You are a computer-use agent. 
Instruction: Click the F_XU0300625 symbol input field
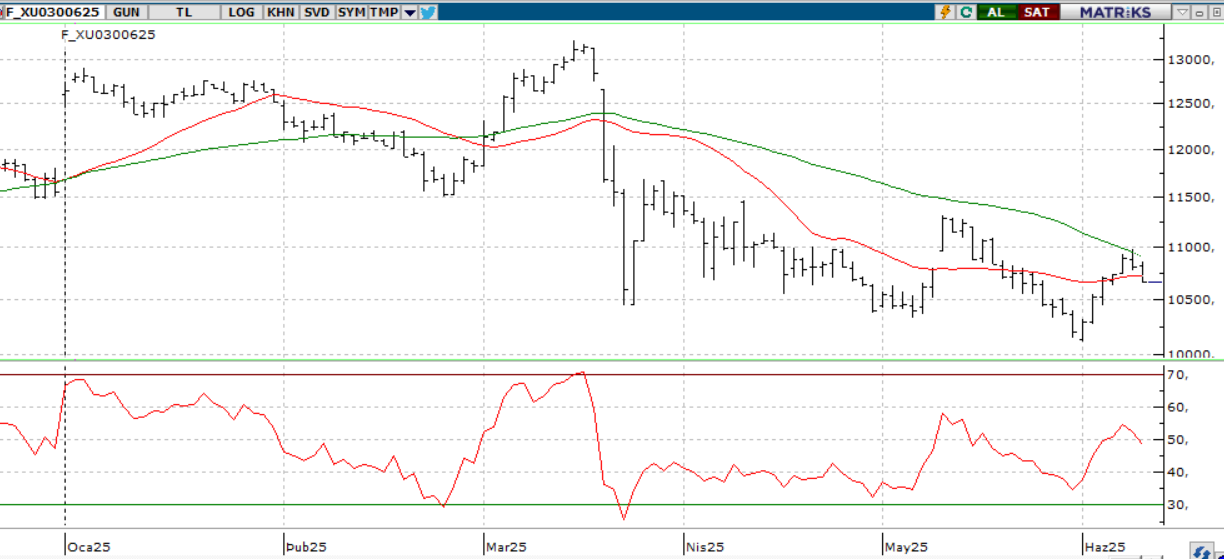[x=54, y=12]
